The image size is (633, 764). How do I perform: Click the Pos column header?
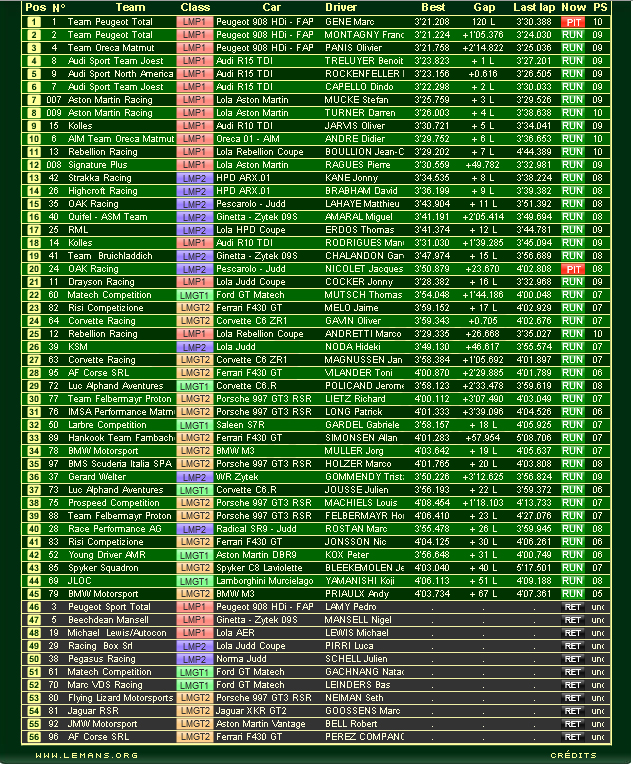click(36, 7)
